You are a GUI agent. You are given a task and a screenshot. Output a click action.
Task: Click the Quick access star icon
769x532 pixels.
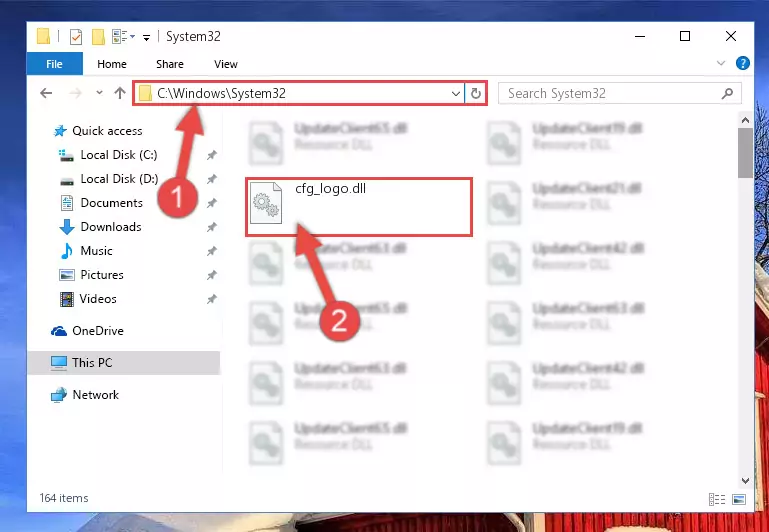coord(60,131)
